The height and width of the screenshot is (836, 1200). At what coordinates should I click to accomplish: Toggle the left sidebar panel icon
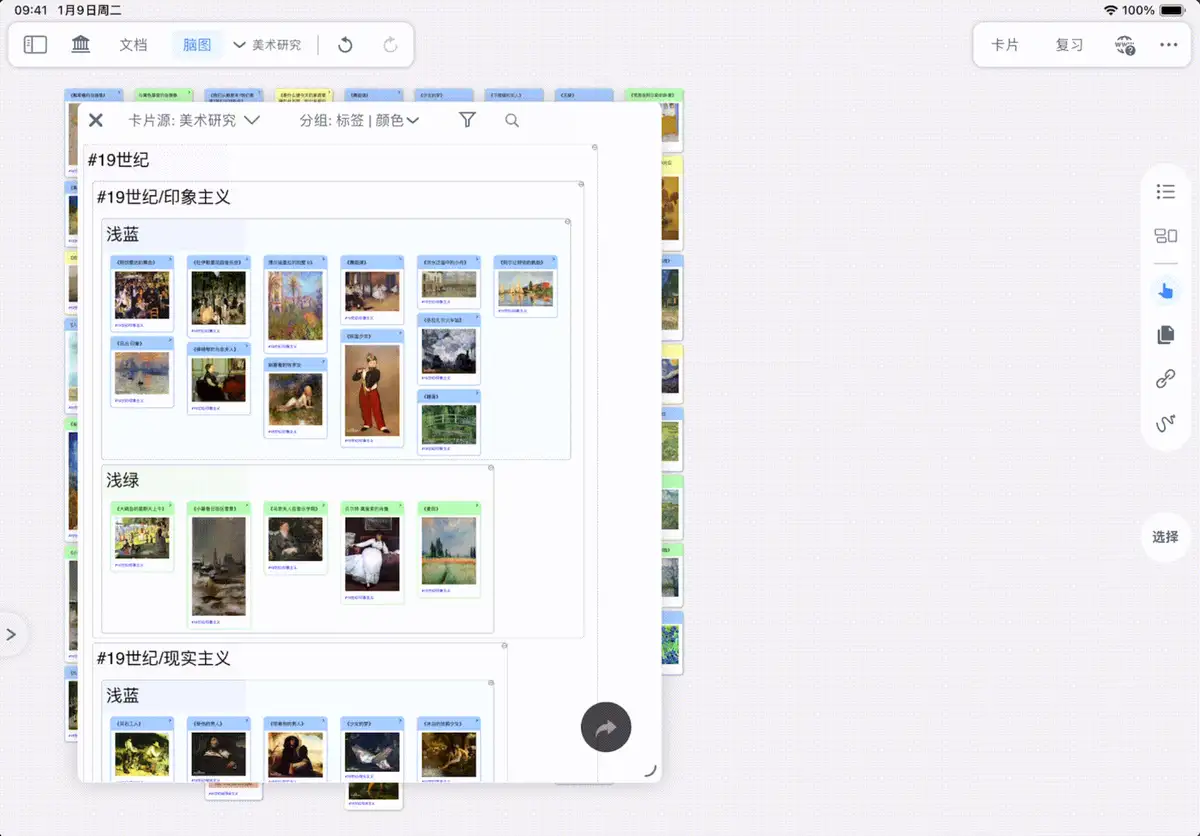(35, 45)
